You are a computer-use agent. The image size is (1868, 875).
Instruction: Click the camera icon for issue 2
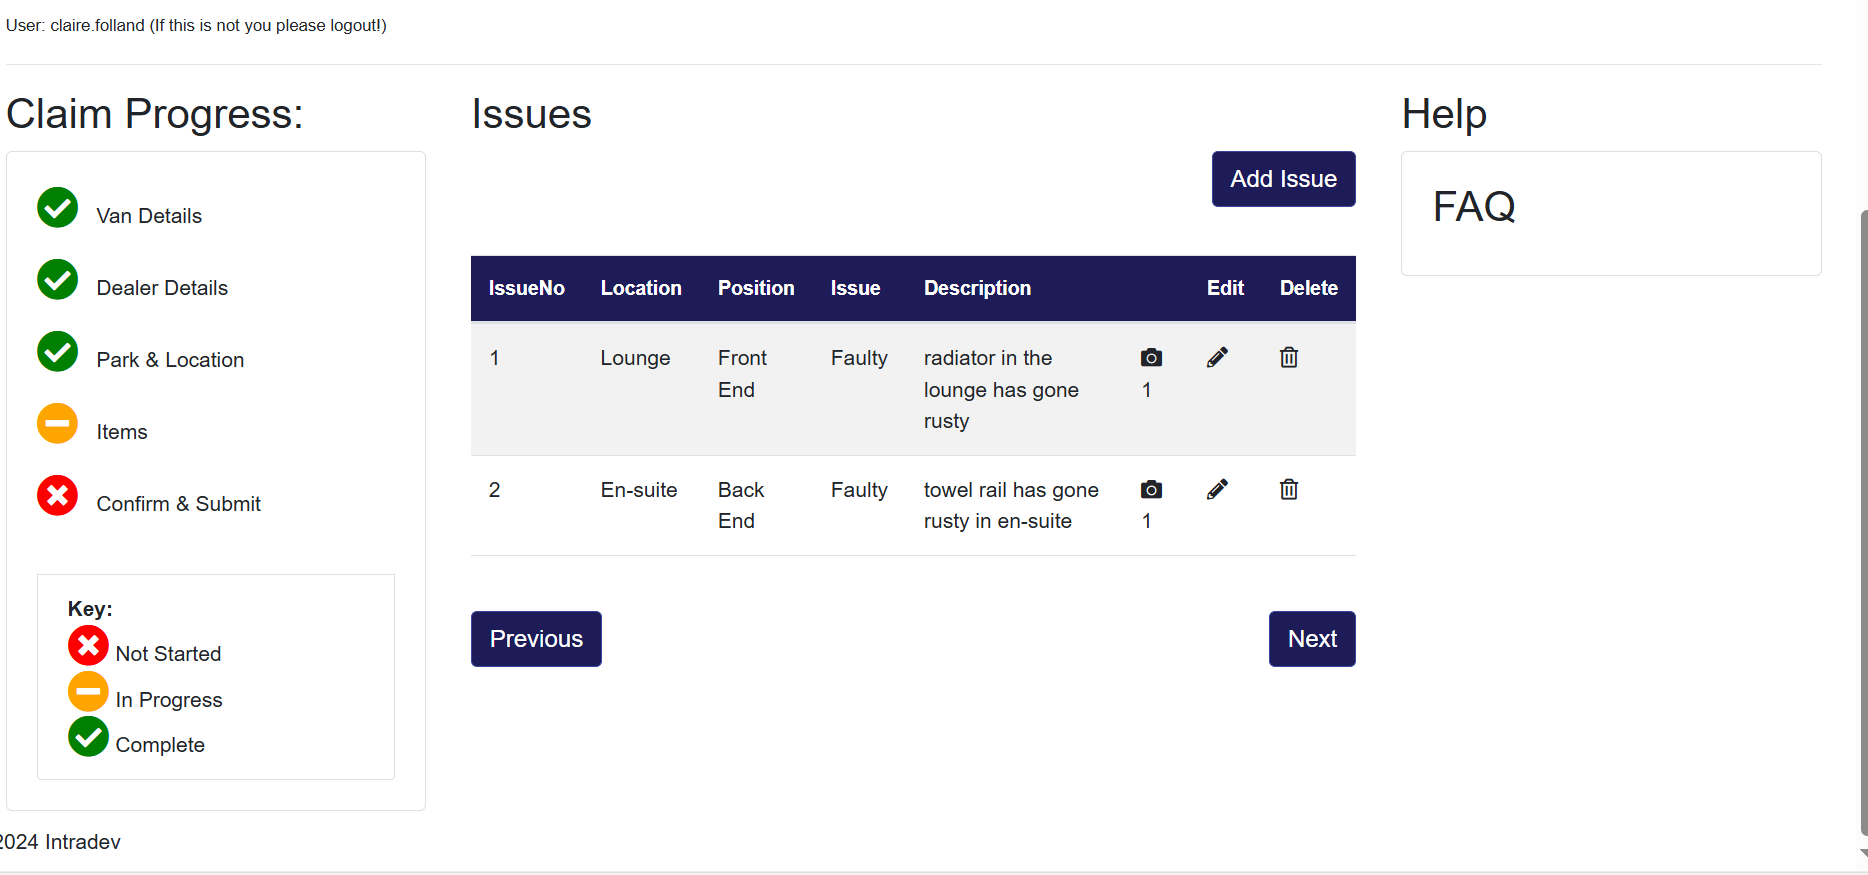[x=1151, y=490]
